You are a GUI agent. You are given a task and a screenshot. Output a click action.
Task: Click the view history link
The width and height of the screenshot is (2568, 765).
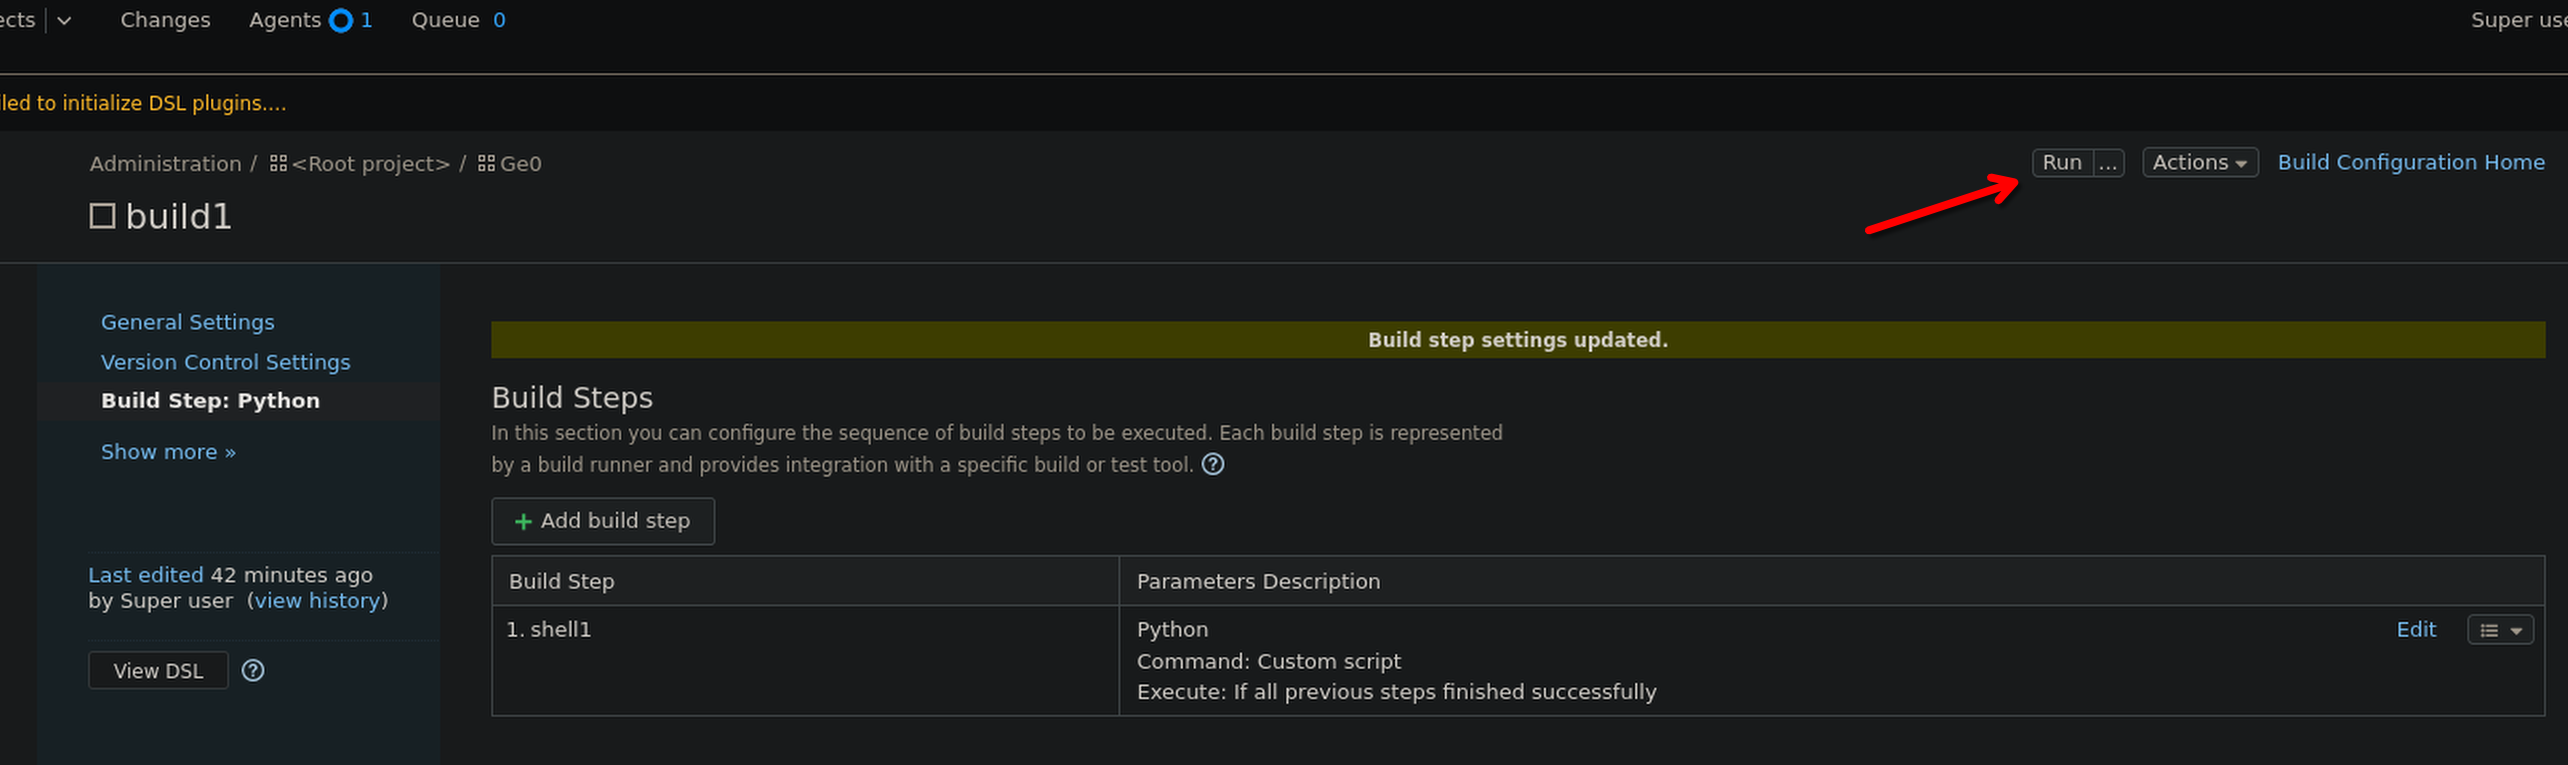click(318, 600)
